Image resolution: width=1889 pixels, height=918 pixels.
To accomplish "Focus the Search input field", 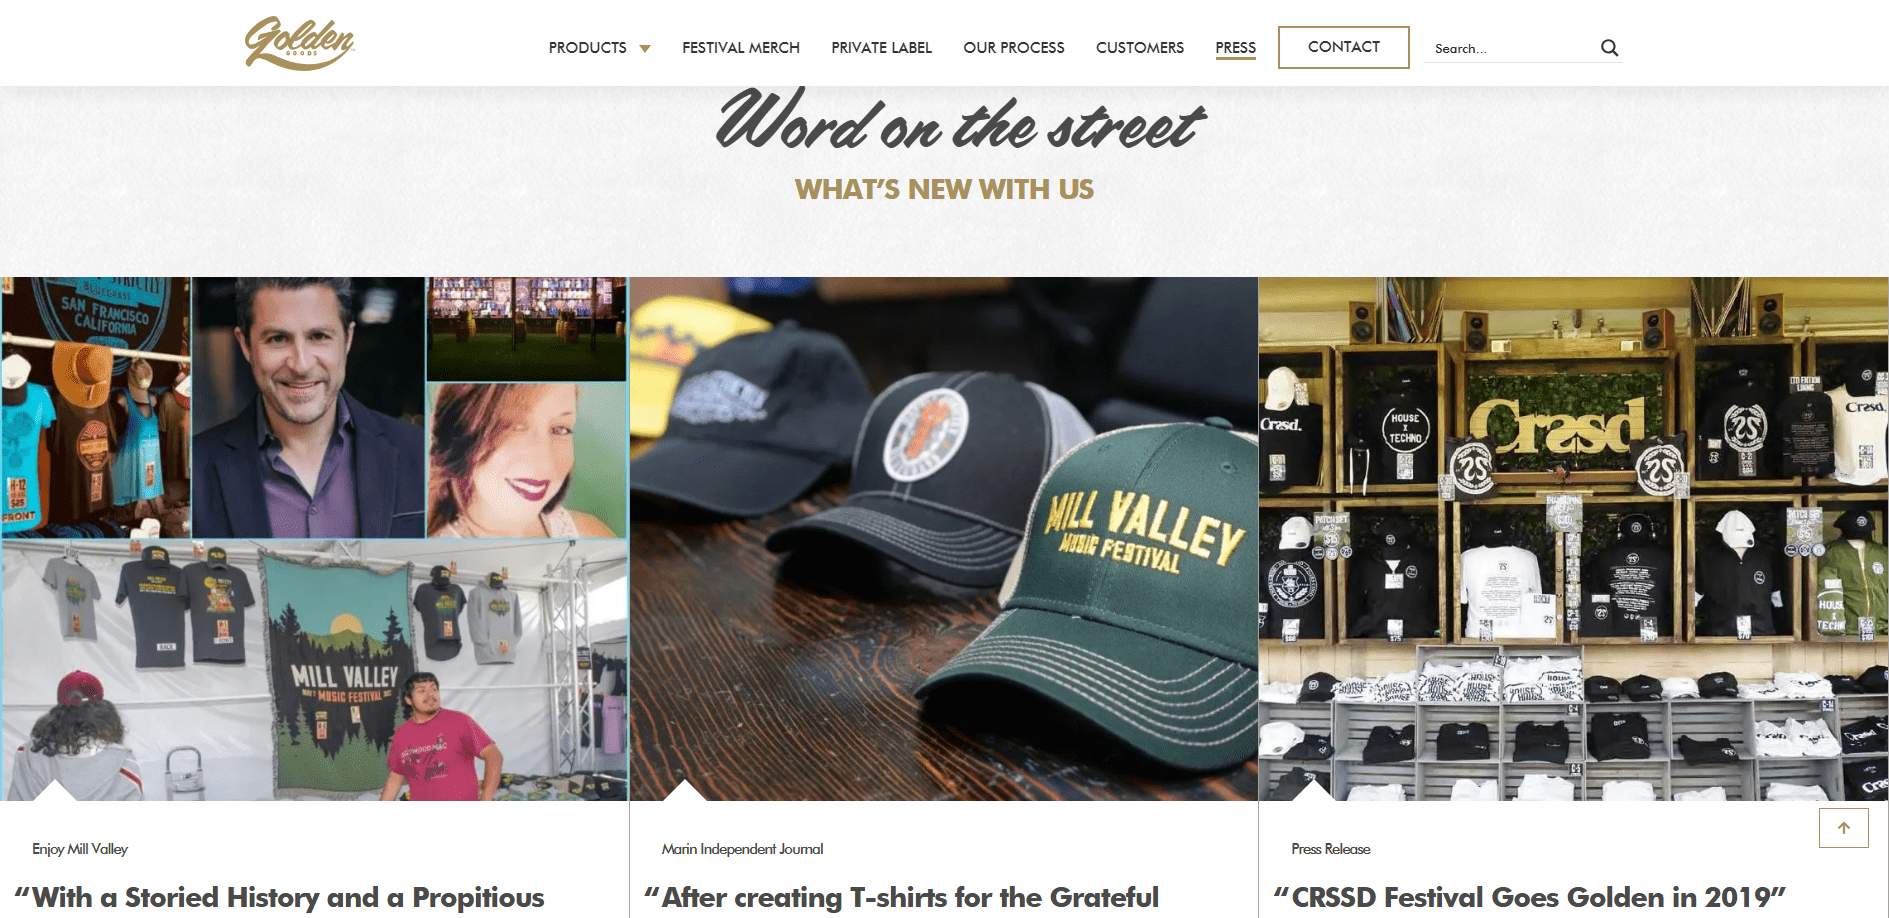I will tap(1512, 48).
